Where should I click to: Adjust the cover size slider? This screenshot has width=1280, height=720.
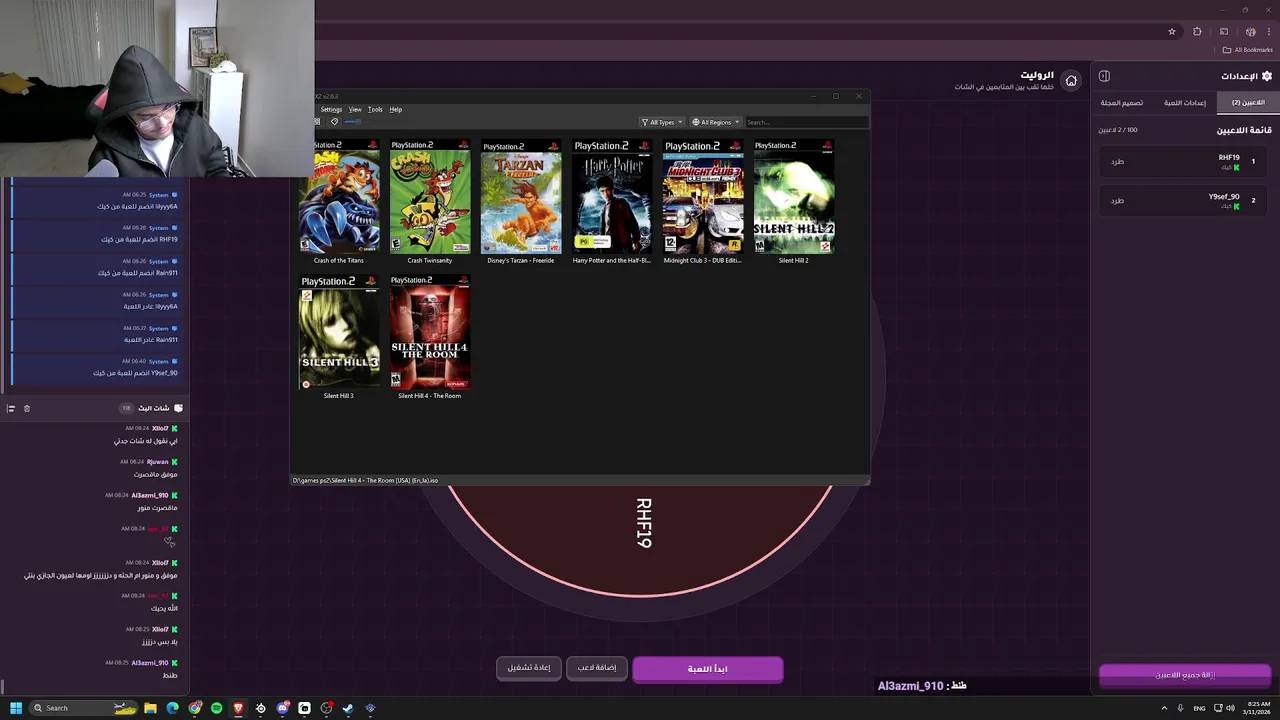(352, 122)
